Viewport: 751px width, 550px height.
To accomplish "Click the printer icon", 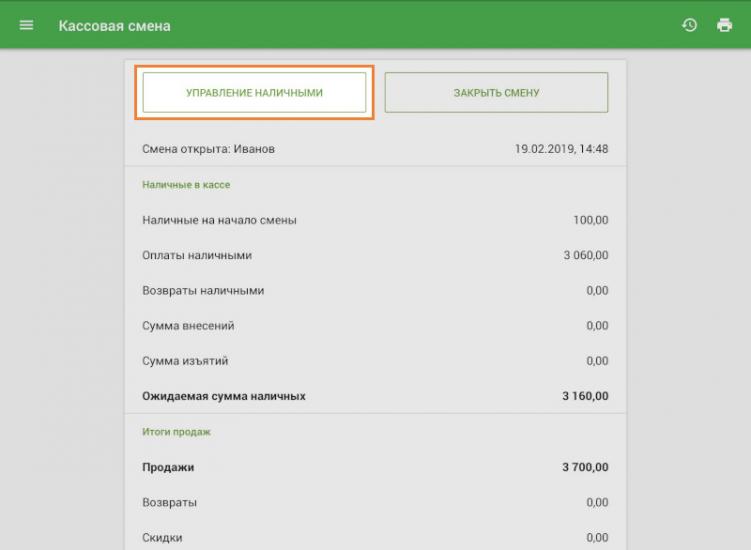I will [724, 25].
